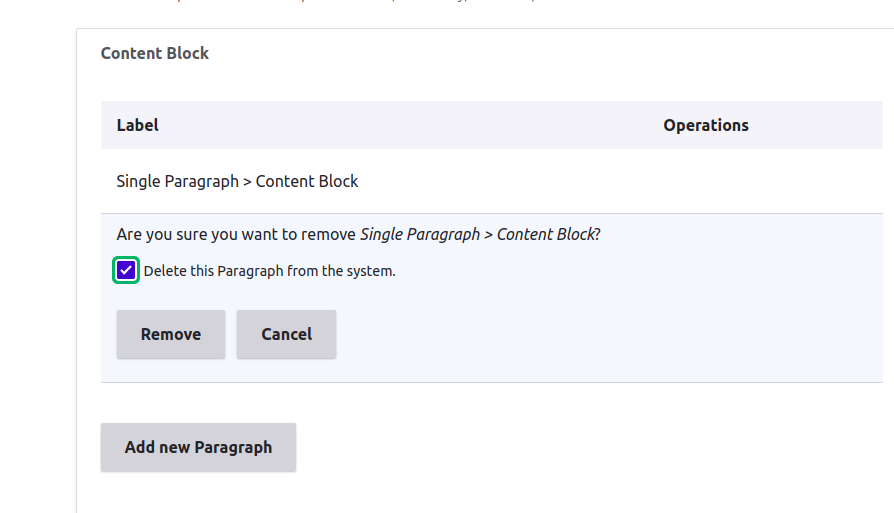Toggle the purple checkmark box
This screenshot has width=894, height=513.
[126, 270]
